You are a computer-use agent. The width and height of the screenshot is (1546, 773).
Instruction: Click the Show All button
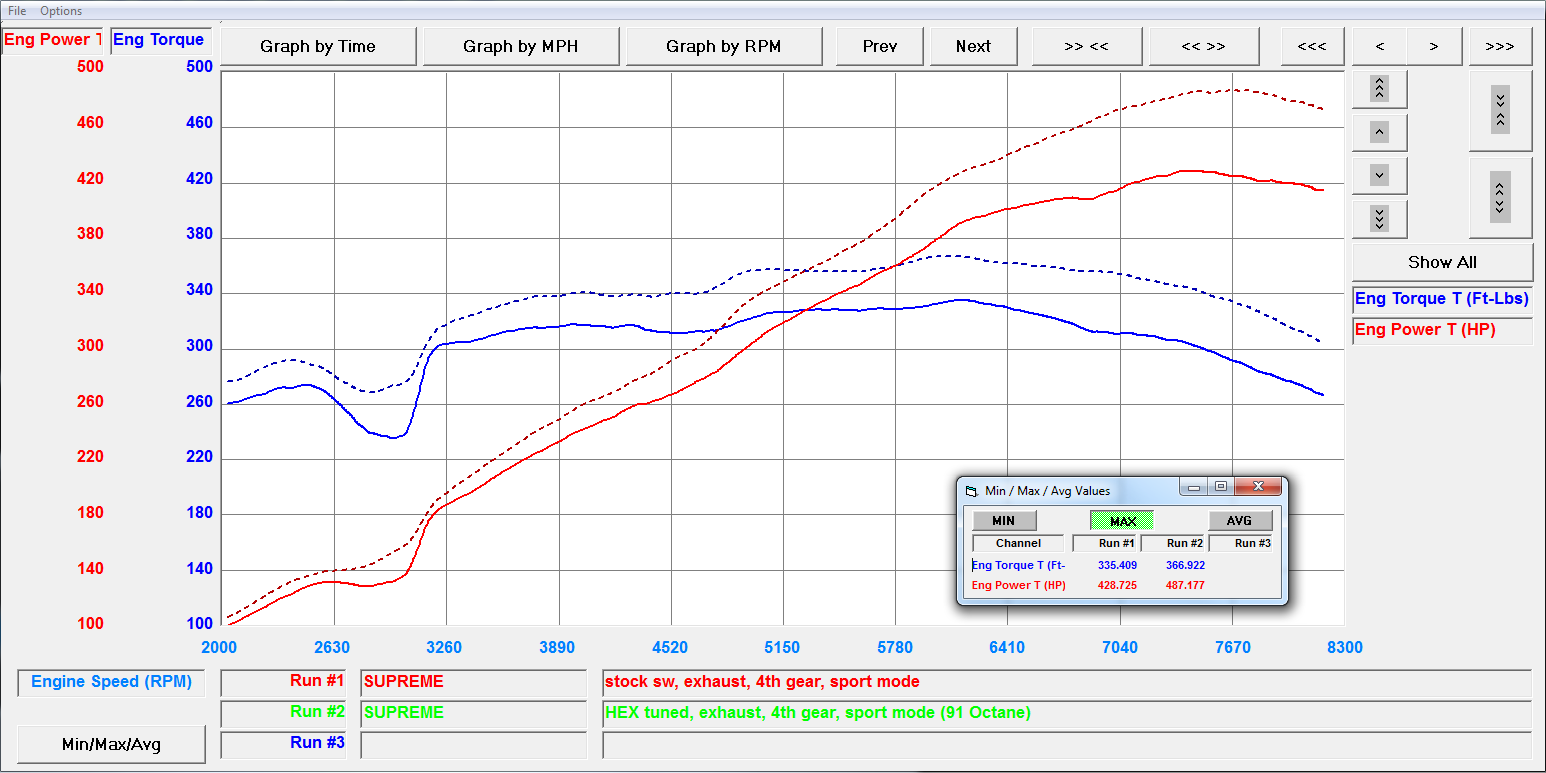click(x=1442, y=262)
